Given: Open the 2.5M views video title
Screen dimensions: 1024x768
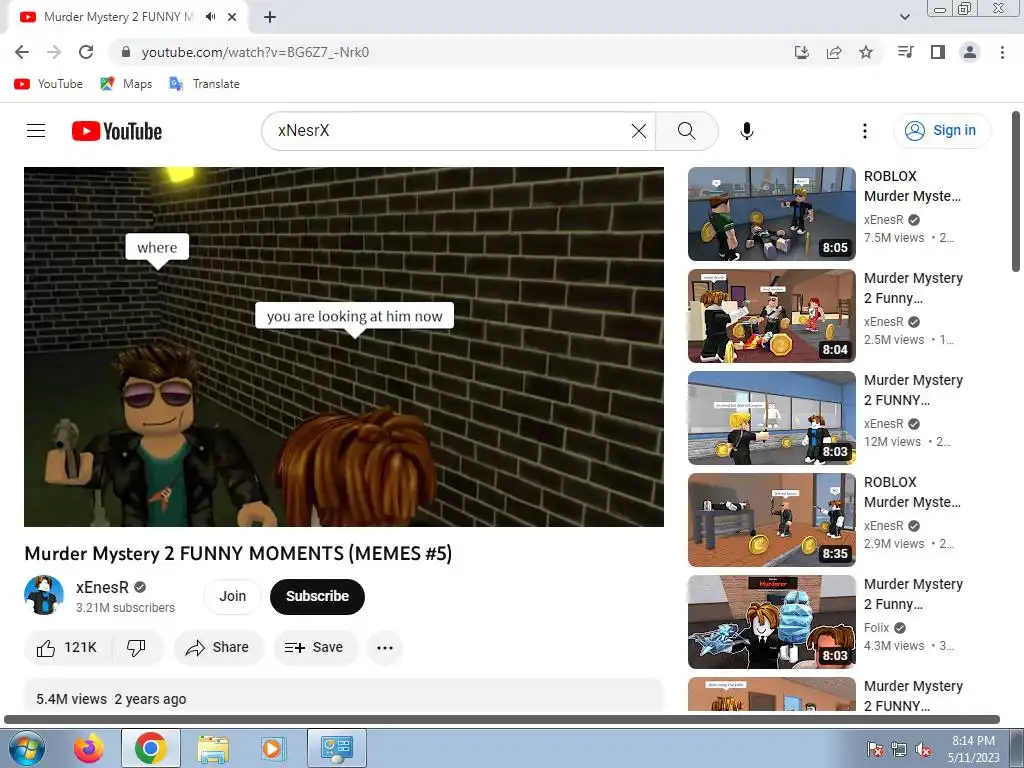Looking at the screenshot, I should (x=913, y=288).
